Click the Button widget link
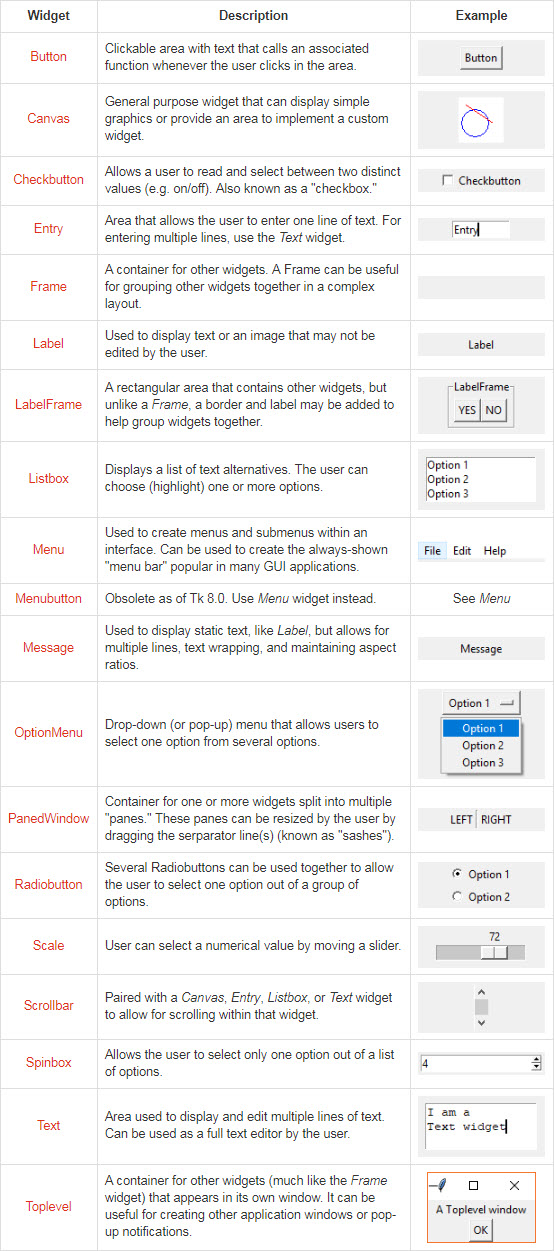554x1251 pixels. click(x=48, y=57)
